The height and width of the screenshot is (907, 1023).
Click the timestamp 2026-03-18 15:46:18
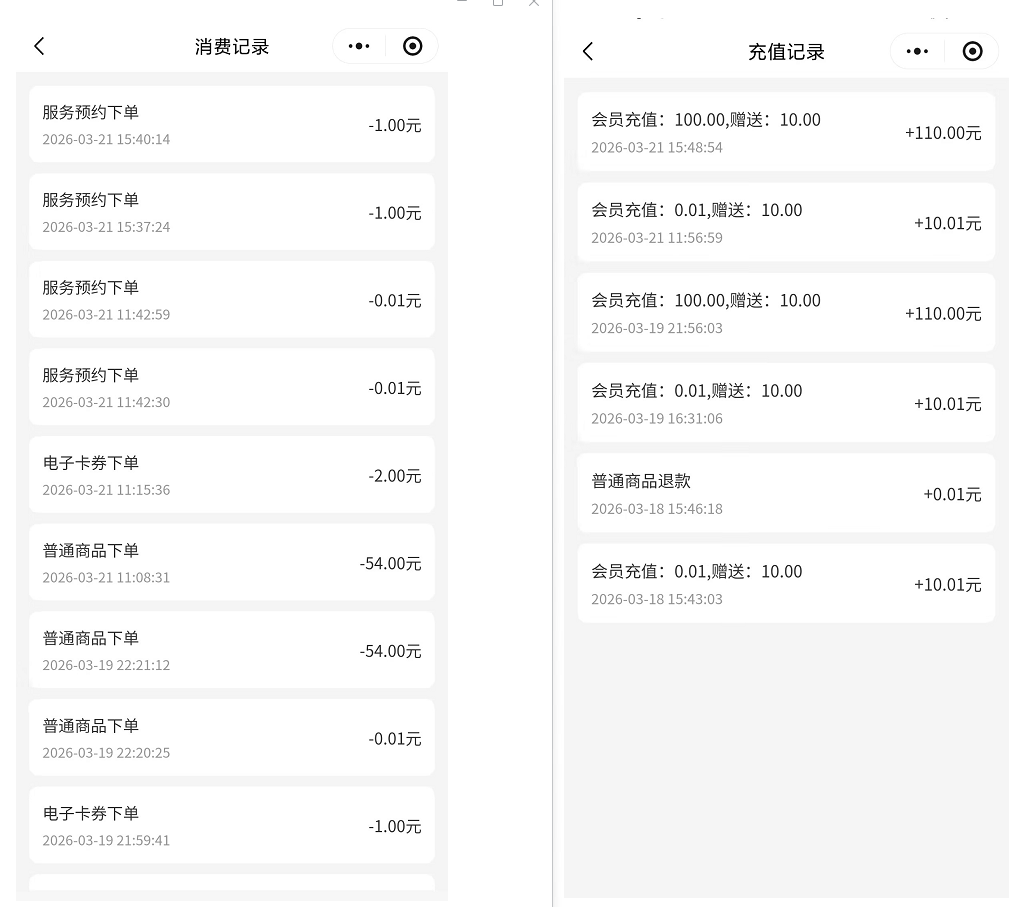(x=657, y=509)
